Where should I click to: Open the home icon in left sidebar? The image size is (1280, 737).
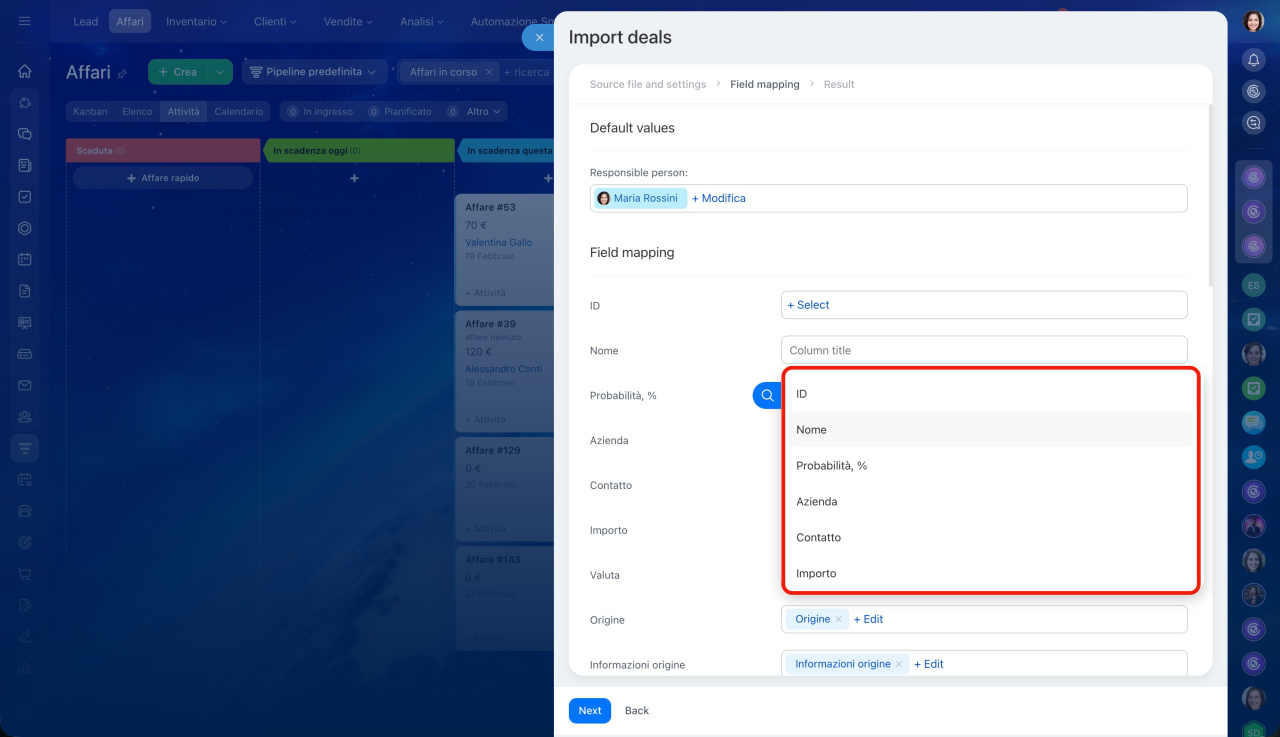point(25,71)
